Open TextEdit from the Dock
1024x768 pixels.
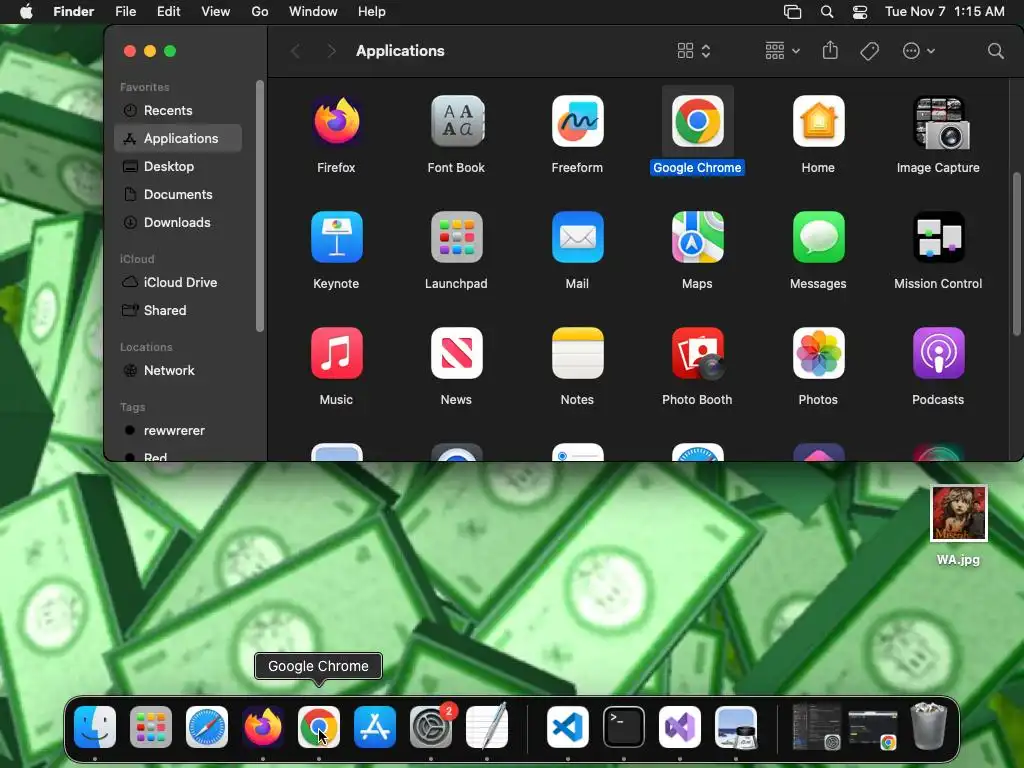[487, 727]
